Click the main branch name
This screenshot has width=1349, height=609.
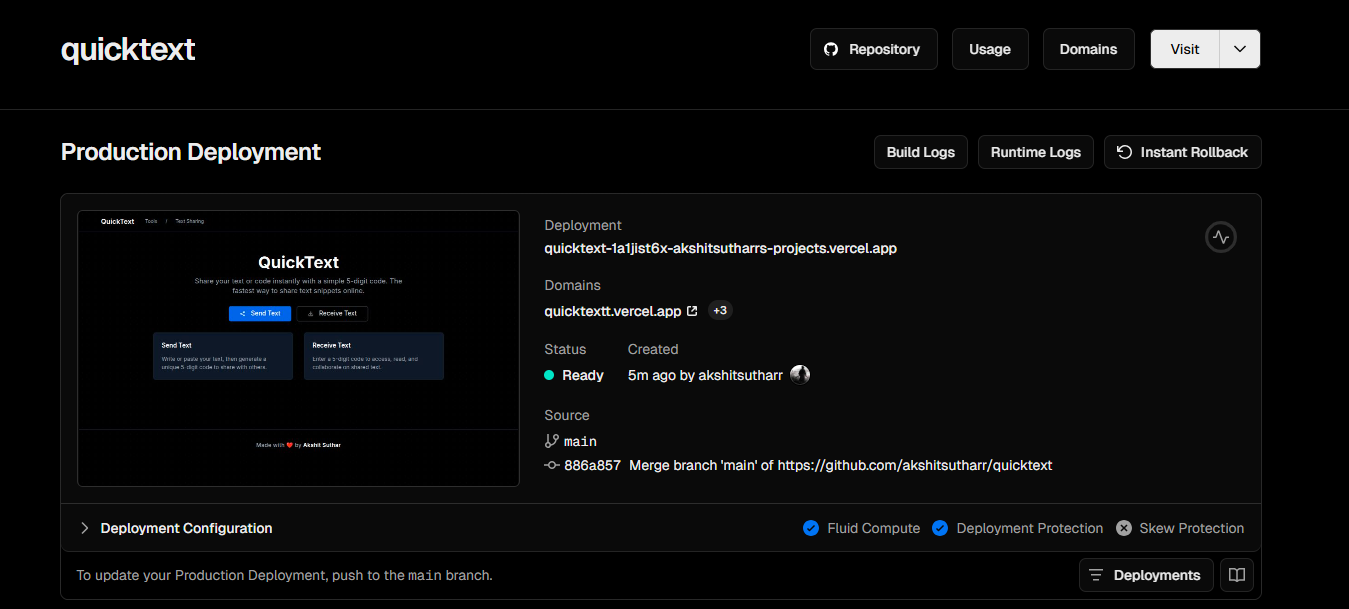pos(580,441)
